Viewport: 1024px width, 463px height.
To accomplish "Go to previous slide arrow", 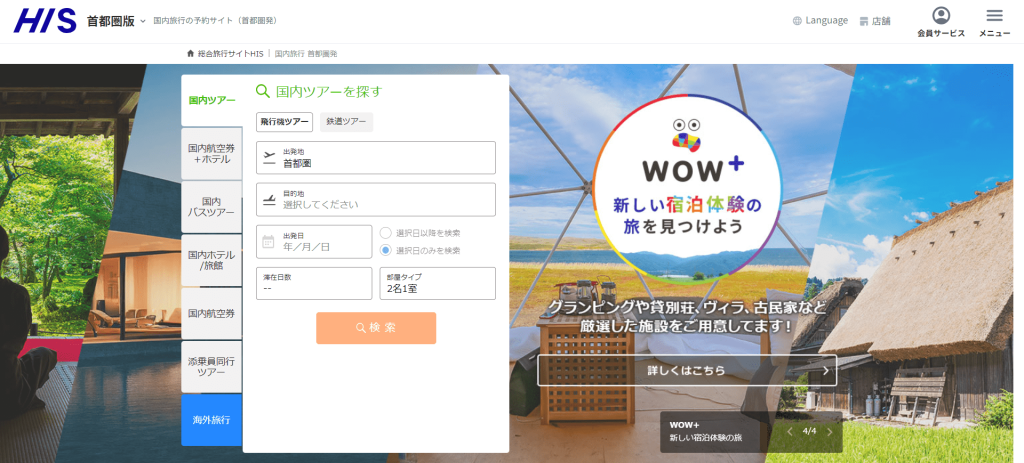I will point(790,432).
